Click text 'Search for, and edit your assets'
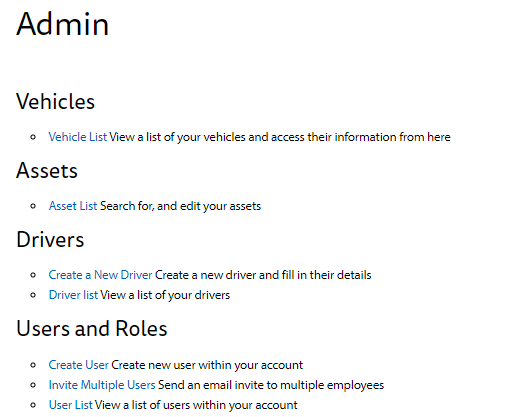 (x=180, y=206)
